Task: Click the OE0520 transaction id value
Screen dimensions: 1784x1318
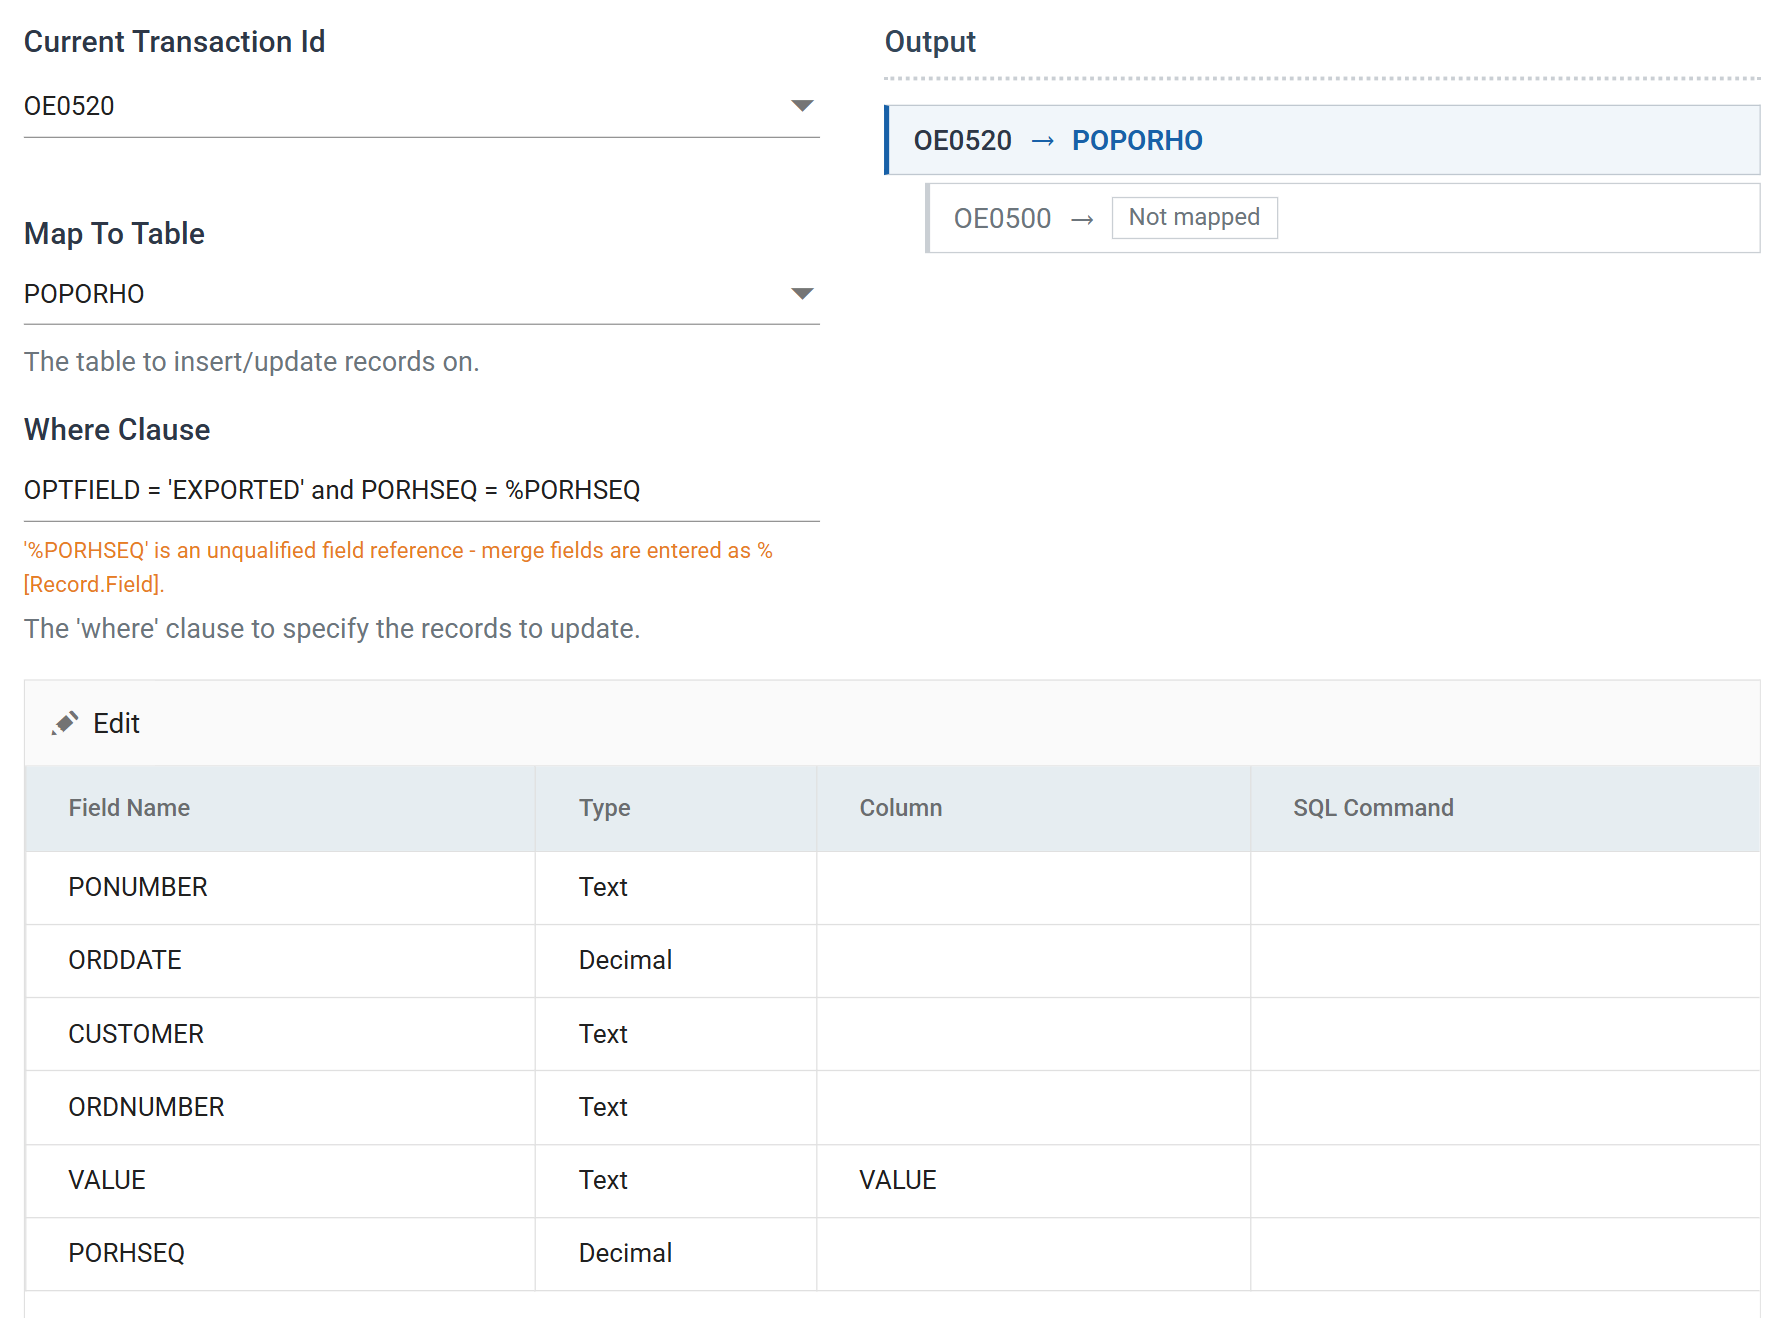Action: 69,106
